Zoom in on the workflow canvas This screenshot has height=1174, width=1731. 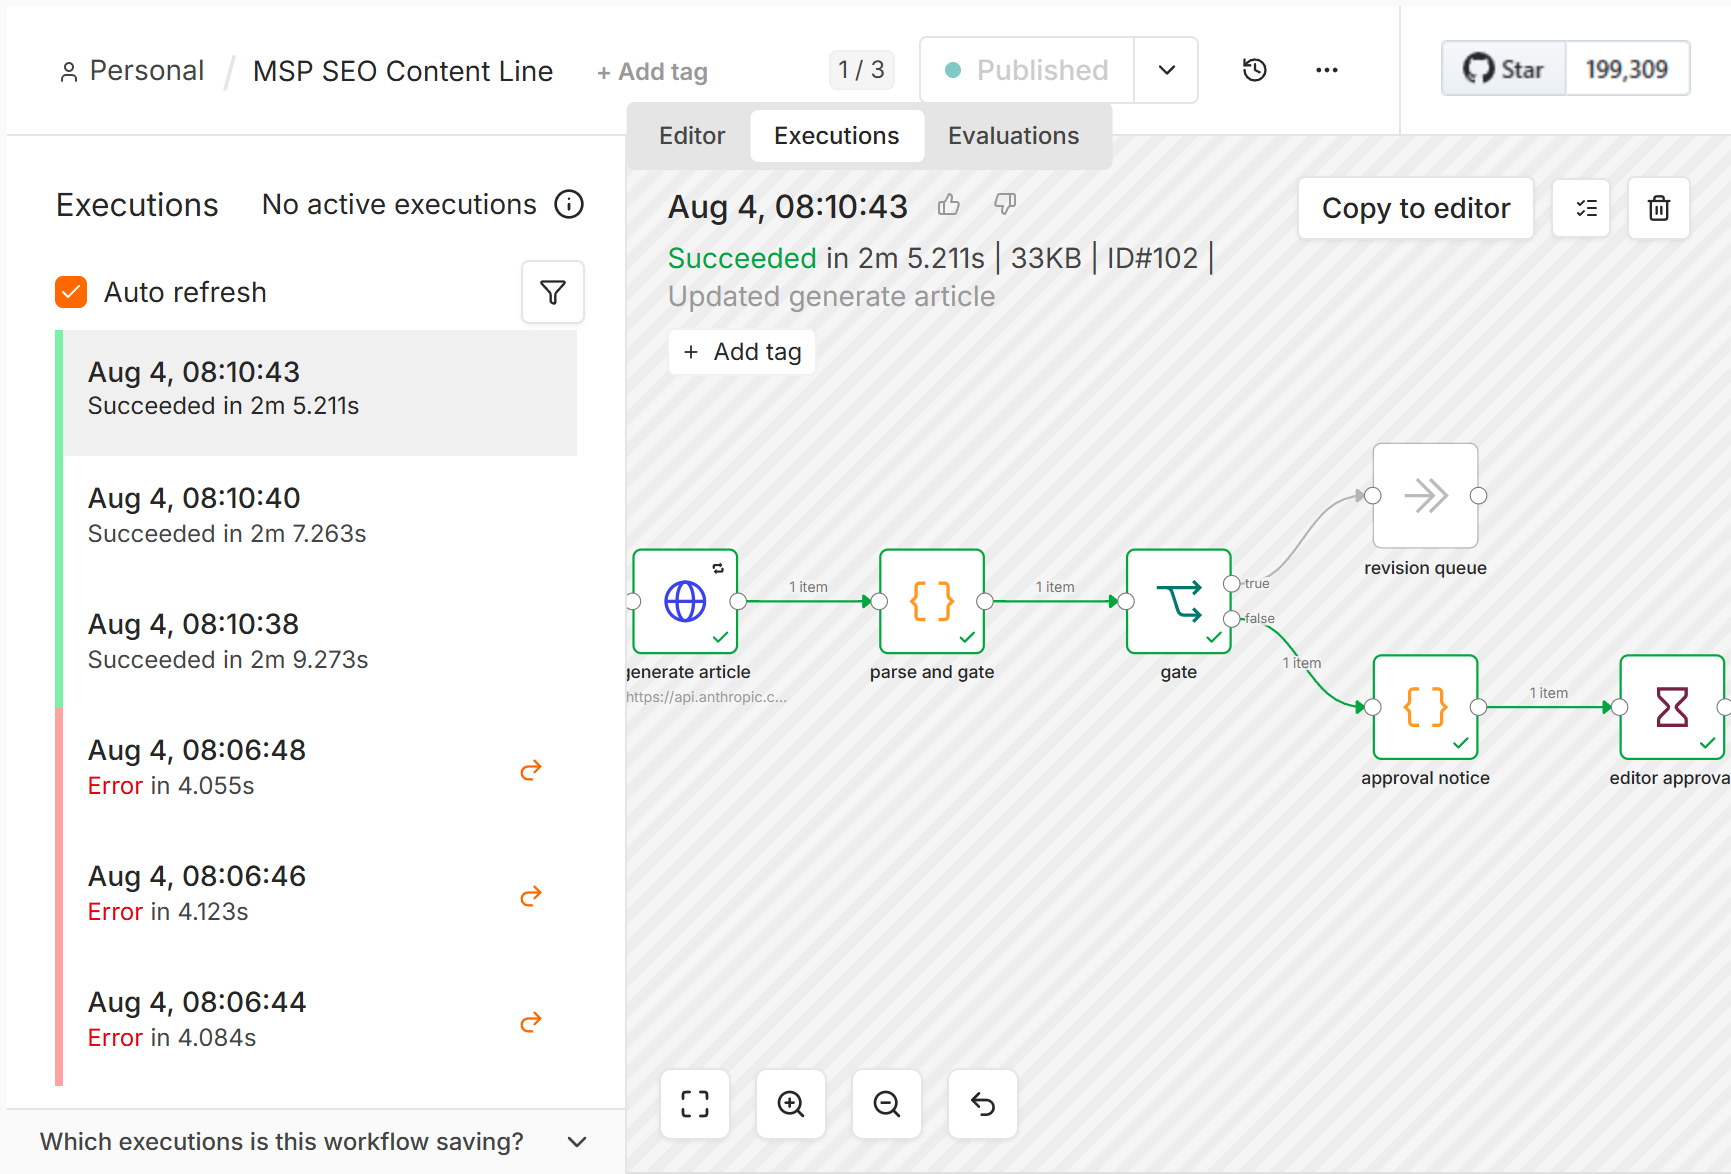791,1104
